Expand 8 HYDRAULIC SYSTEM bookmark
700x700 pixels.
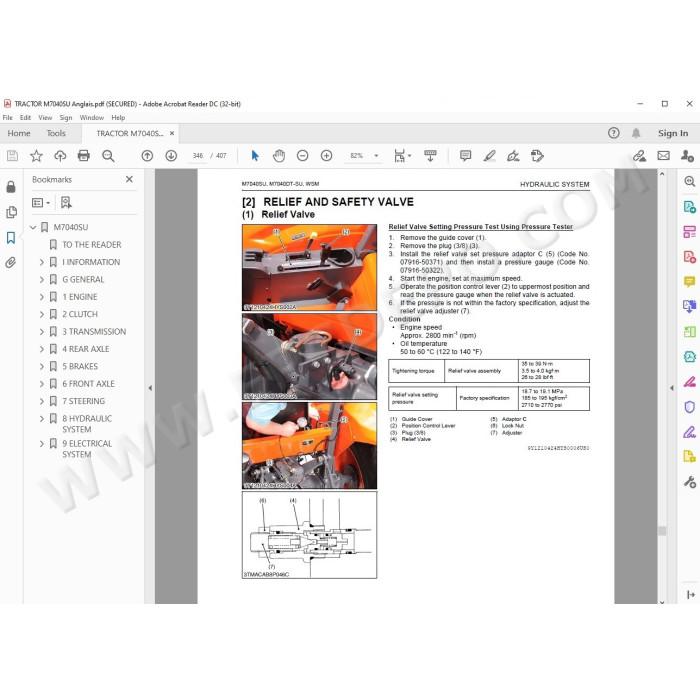[x=42, y=419]
